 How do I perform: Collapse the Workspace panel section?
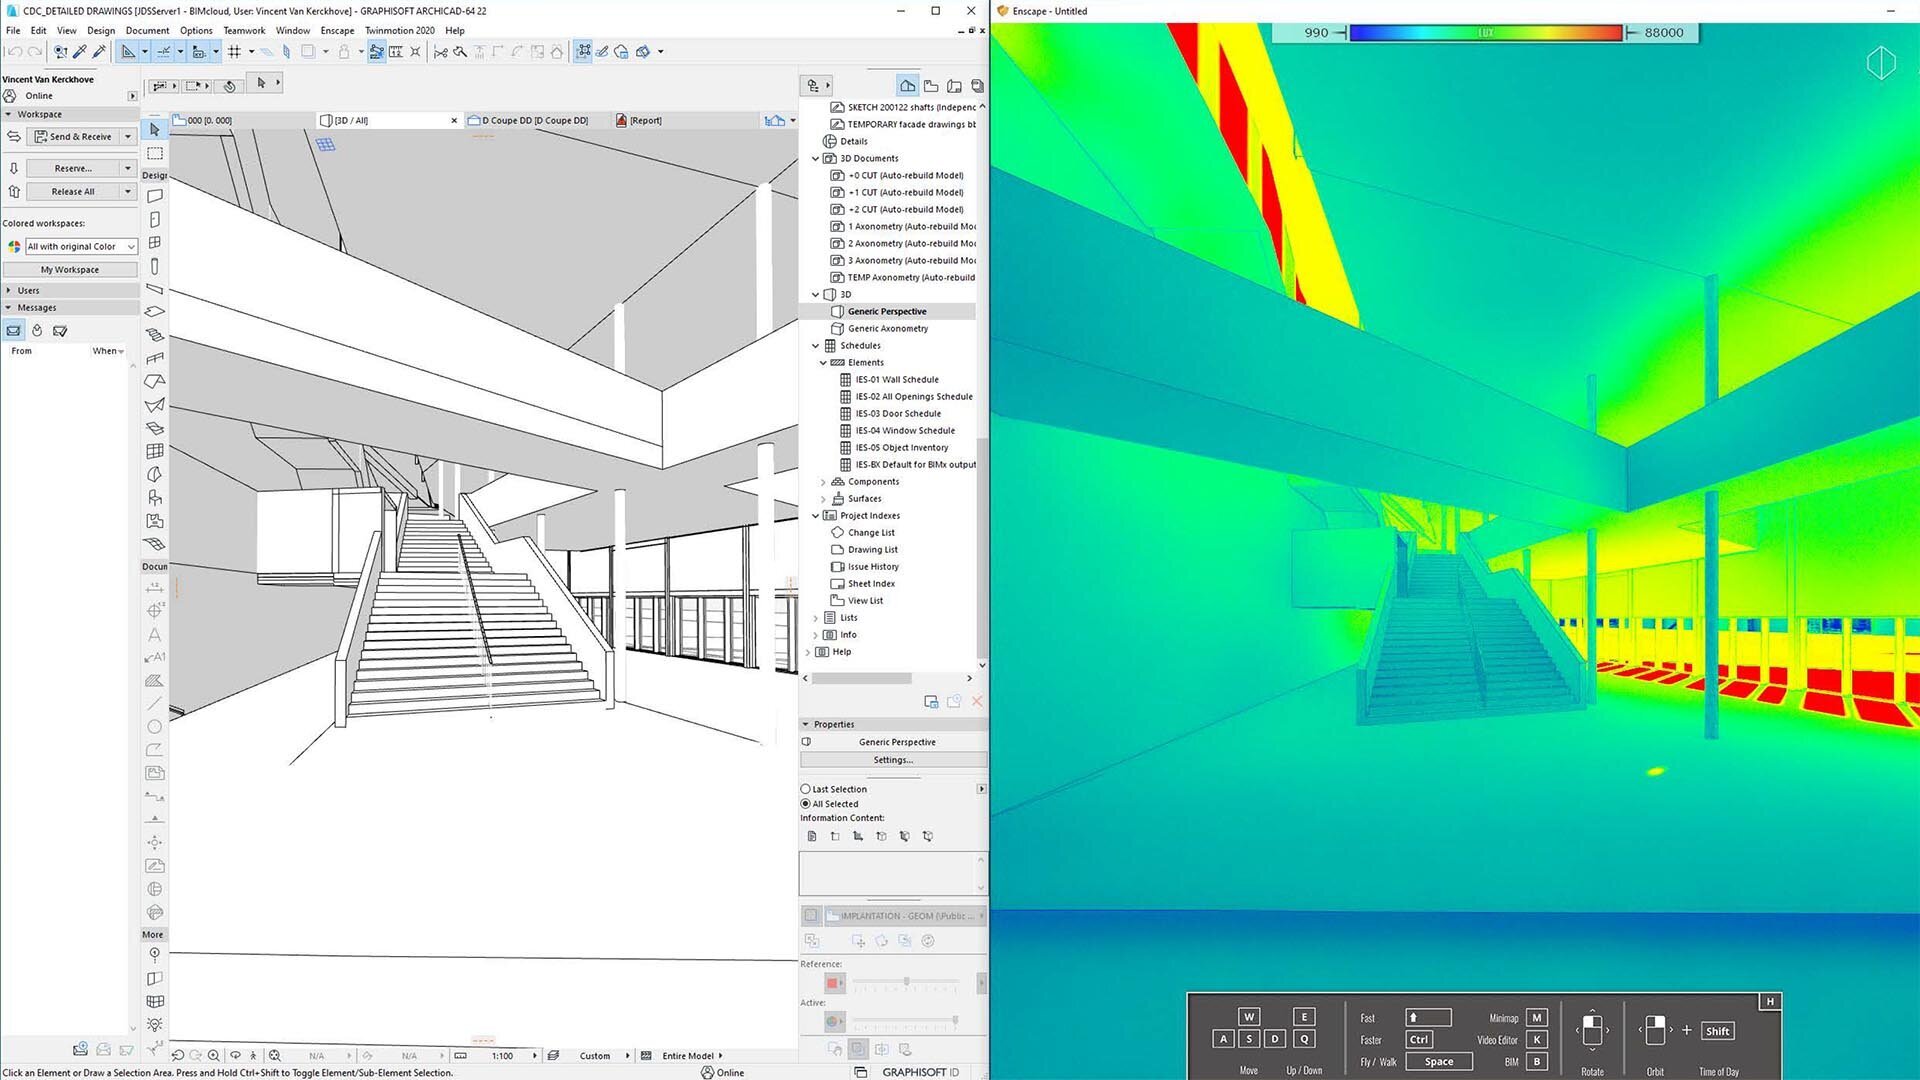pyautogui.click(x=9, y=114)
